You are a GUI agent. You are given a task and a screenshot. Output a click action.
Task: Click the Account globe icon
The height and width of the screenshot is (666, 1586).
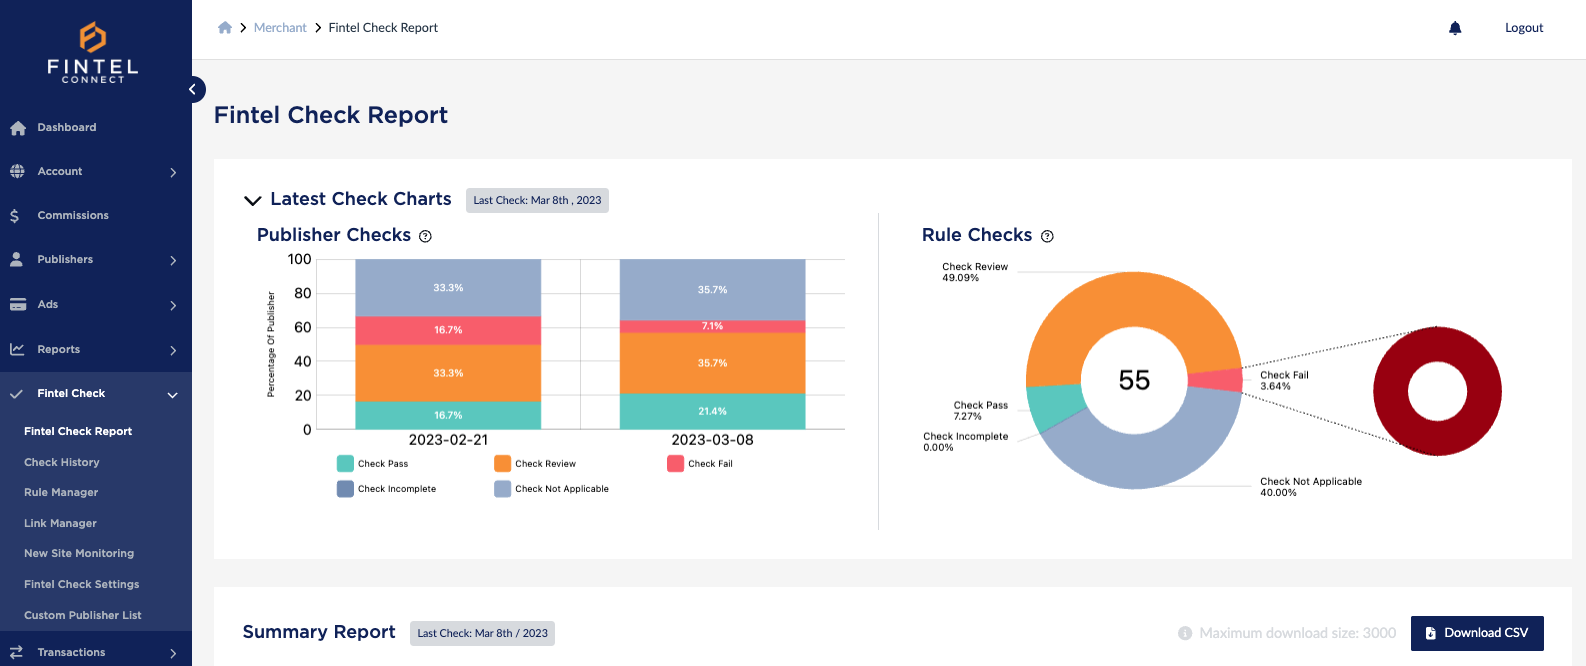pos(17,172)
